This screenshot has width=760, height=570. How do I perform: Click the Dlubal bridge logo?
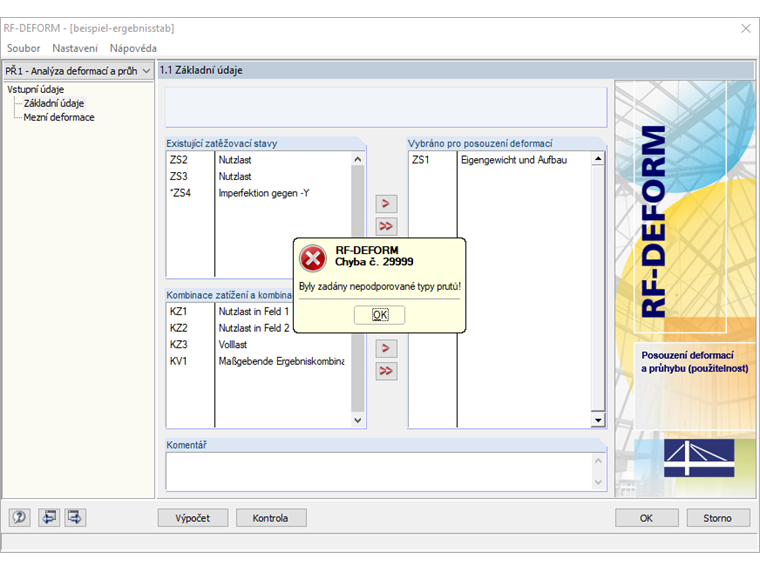coord(698,458)
